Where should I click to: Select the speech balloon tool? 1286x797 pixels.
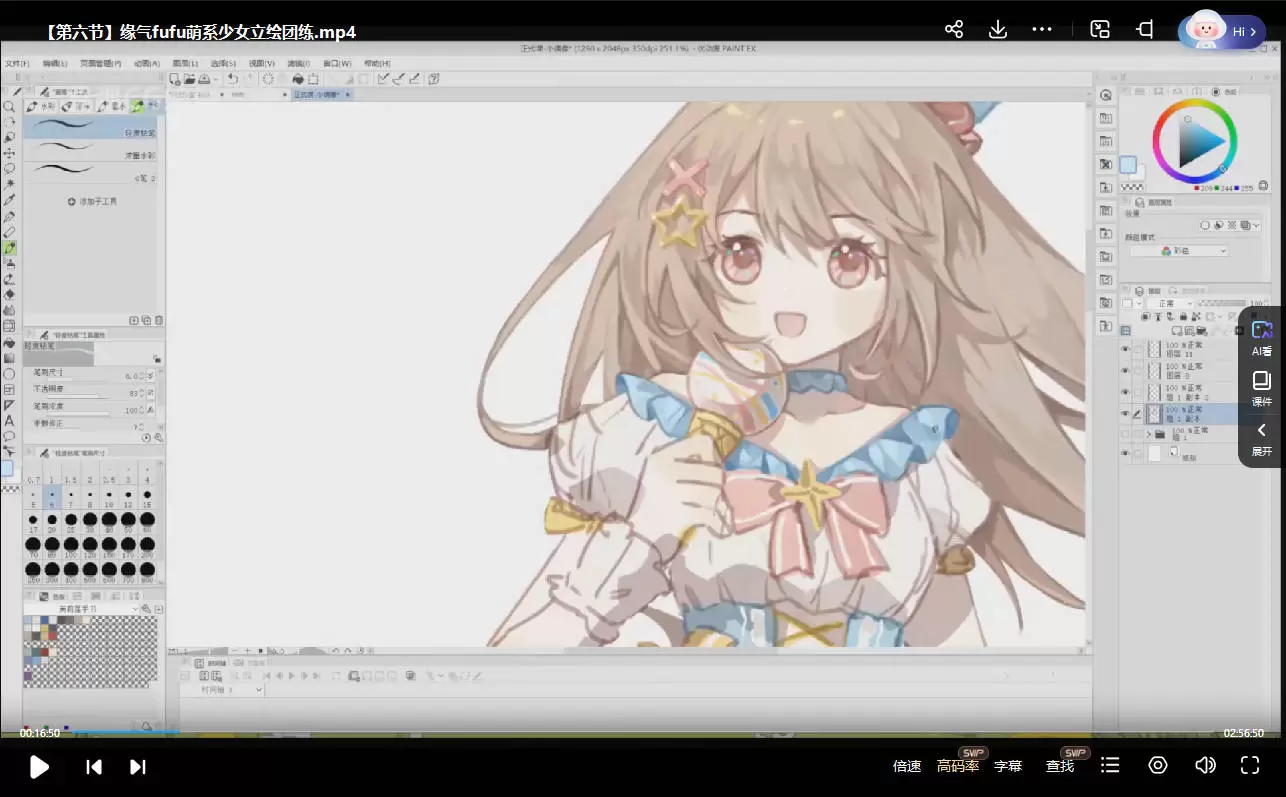coord(9,437)
